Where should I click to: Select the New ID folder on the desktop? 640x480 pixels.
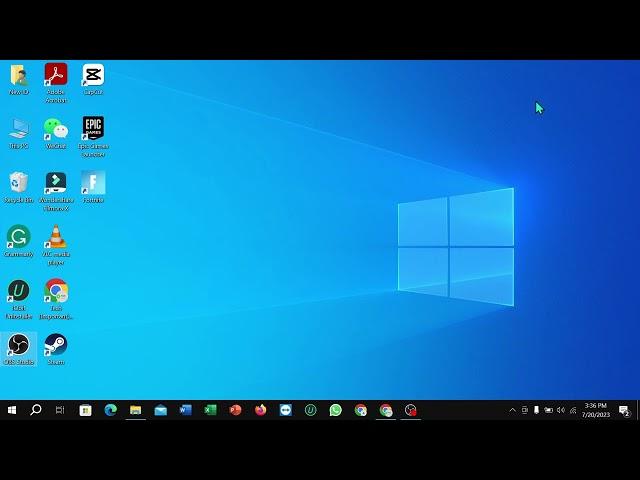click(x=19, y=80)
